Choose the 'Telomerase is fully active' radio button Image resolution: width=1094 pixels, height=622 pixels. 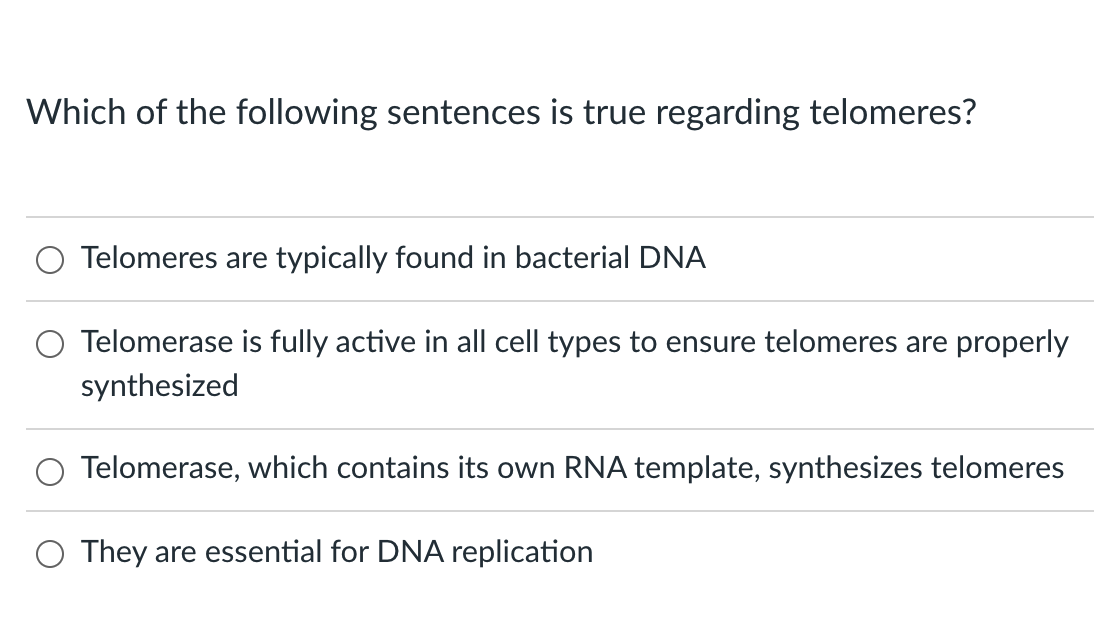tap(52, 344)
